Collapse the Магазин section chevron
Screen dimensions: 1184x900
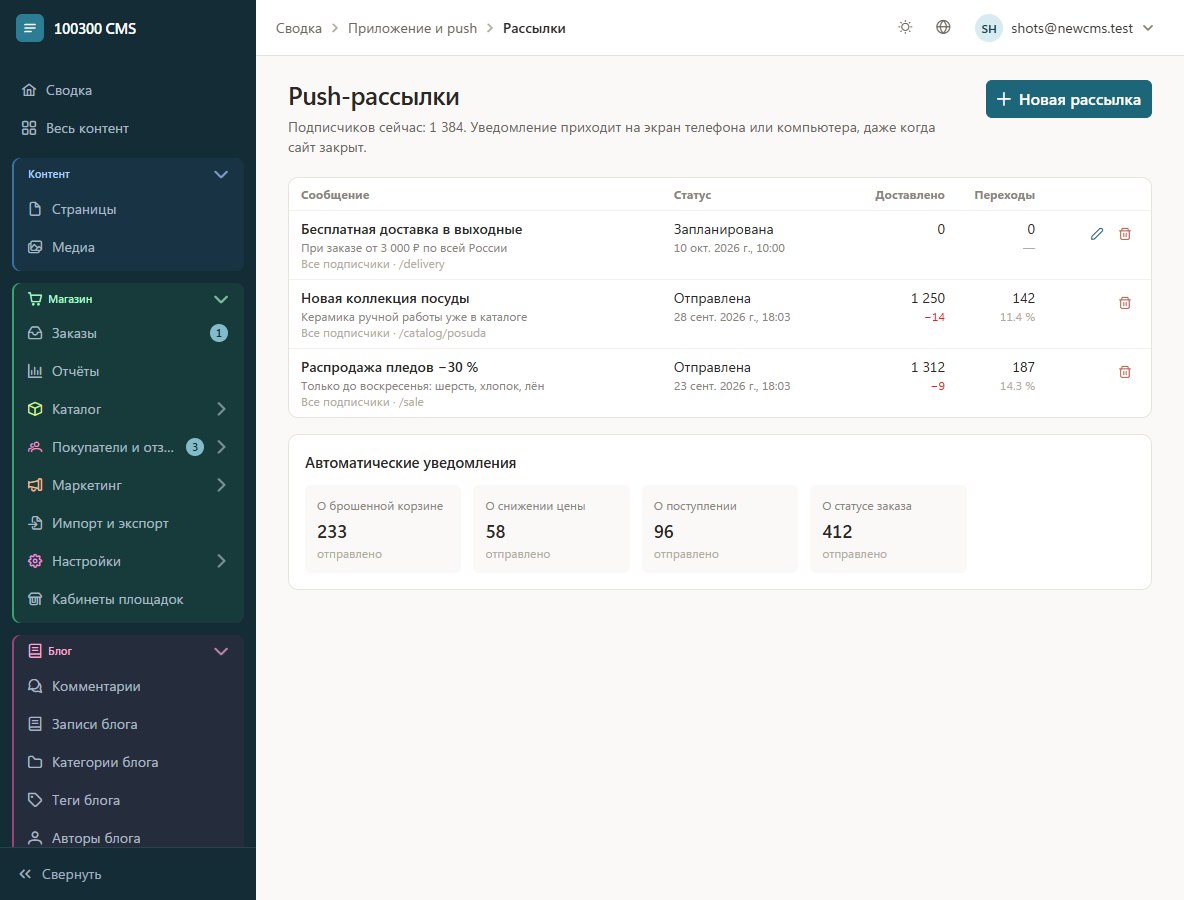(x=220, y=299)
